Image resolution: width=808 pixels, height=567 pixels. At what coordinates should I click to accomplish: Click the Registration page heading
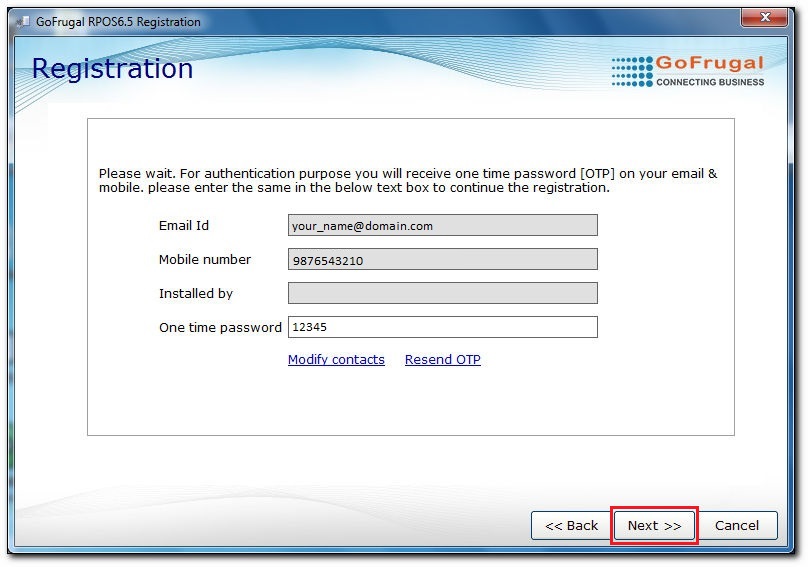click(112, 68)
